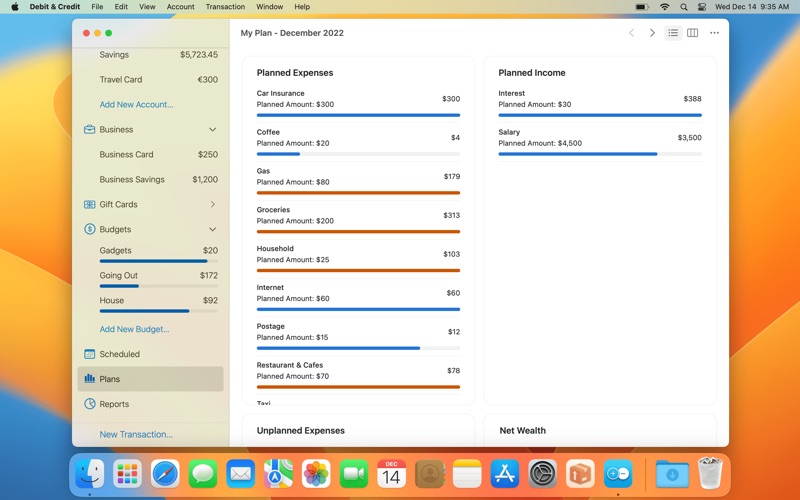Click the Gift Cards icon
The width and height of the screenshot is (800, 500).
point(89,204)
